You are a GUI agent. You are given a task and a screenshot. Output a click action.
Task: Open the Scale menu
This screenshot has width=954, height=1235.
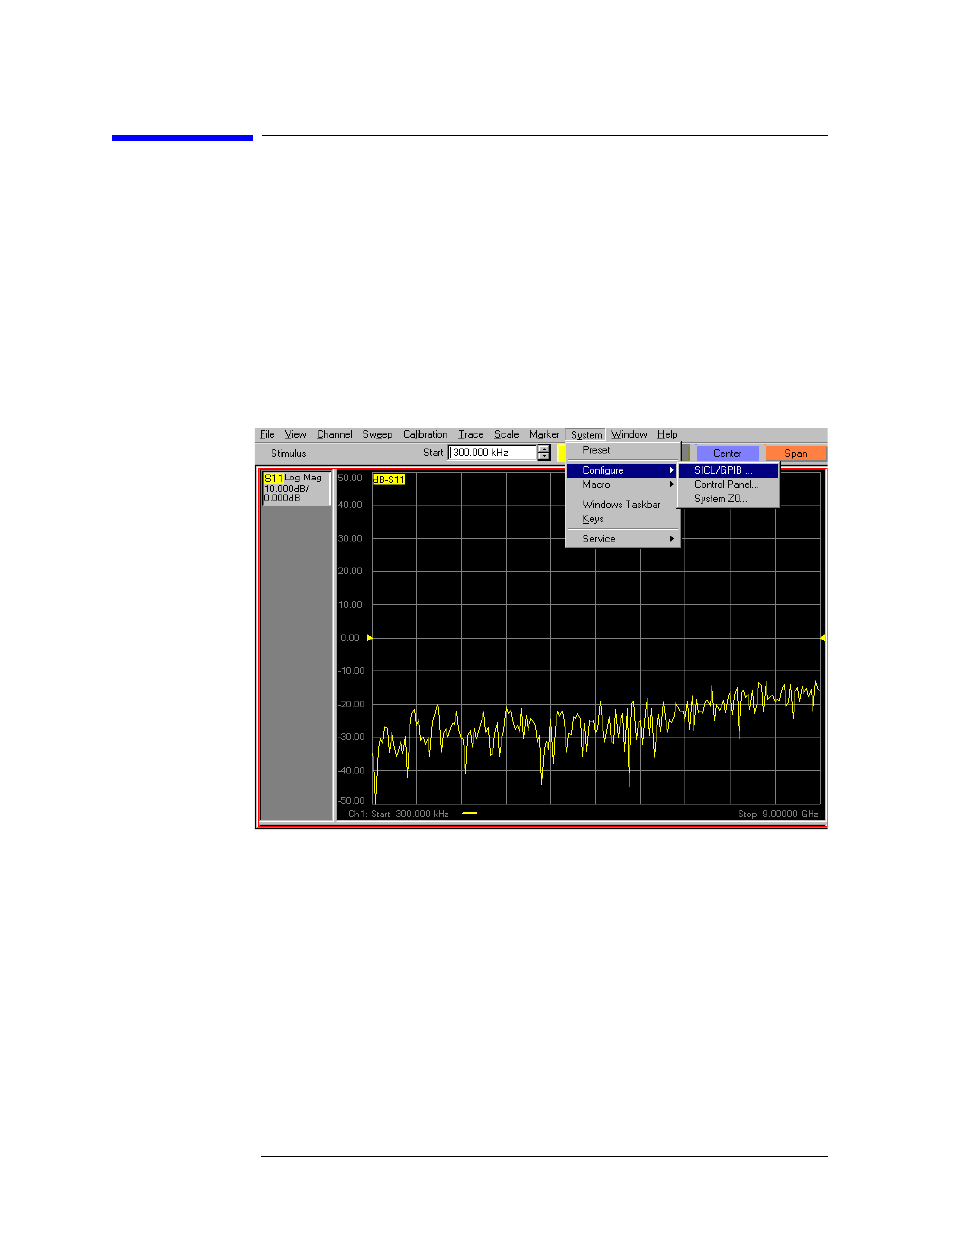pos(507,435)
